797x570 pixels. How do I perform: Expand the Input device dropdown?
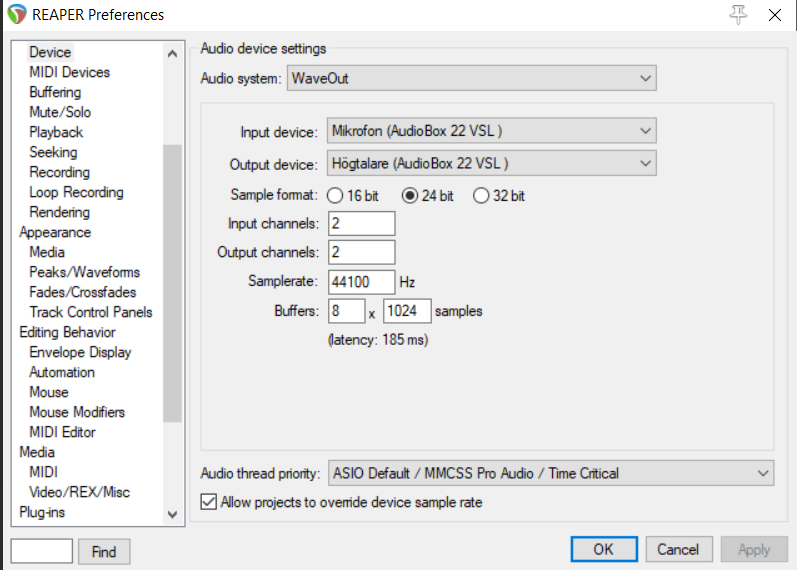pyautogui.click(x=492, y=131)
